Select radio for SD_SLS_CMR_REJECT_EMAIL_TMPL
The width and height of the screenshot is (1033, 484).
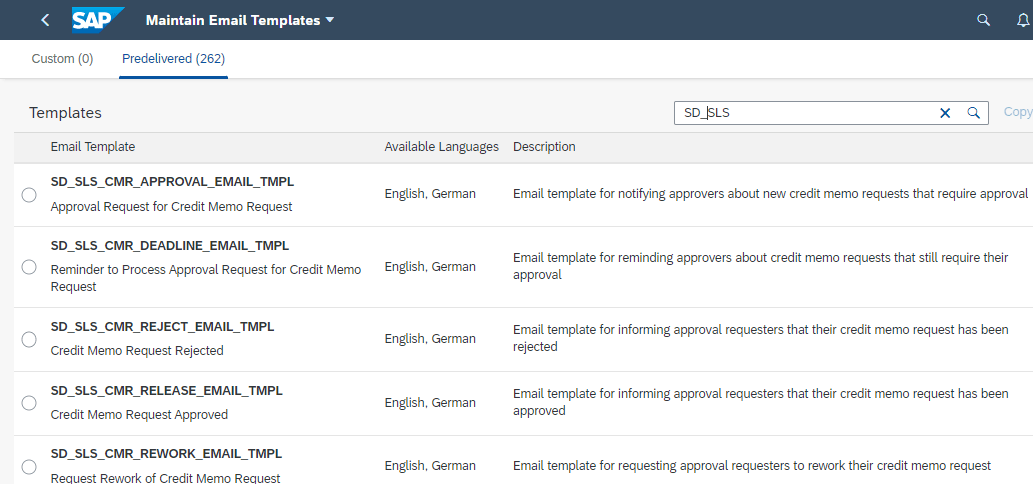[x=29, y=339]
